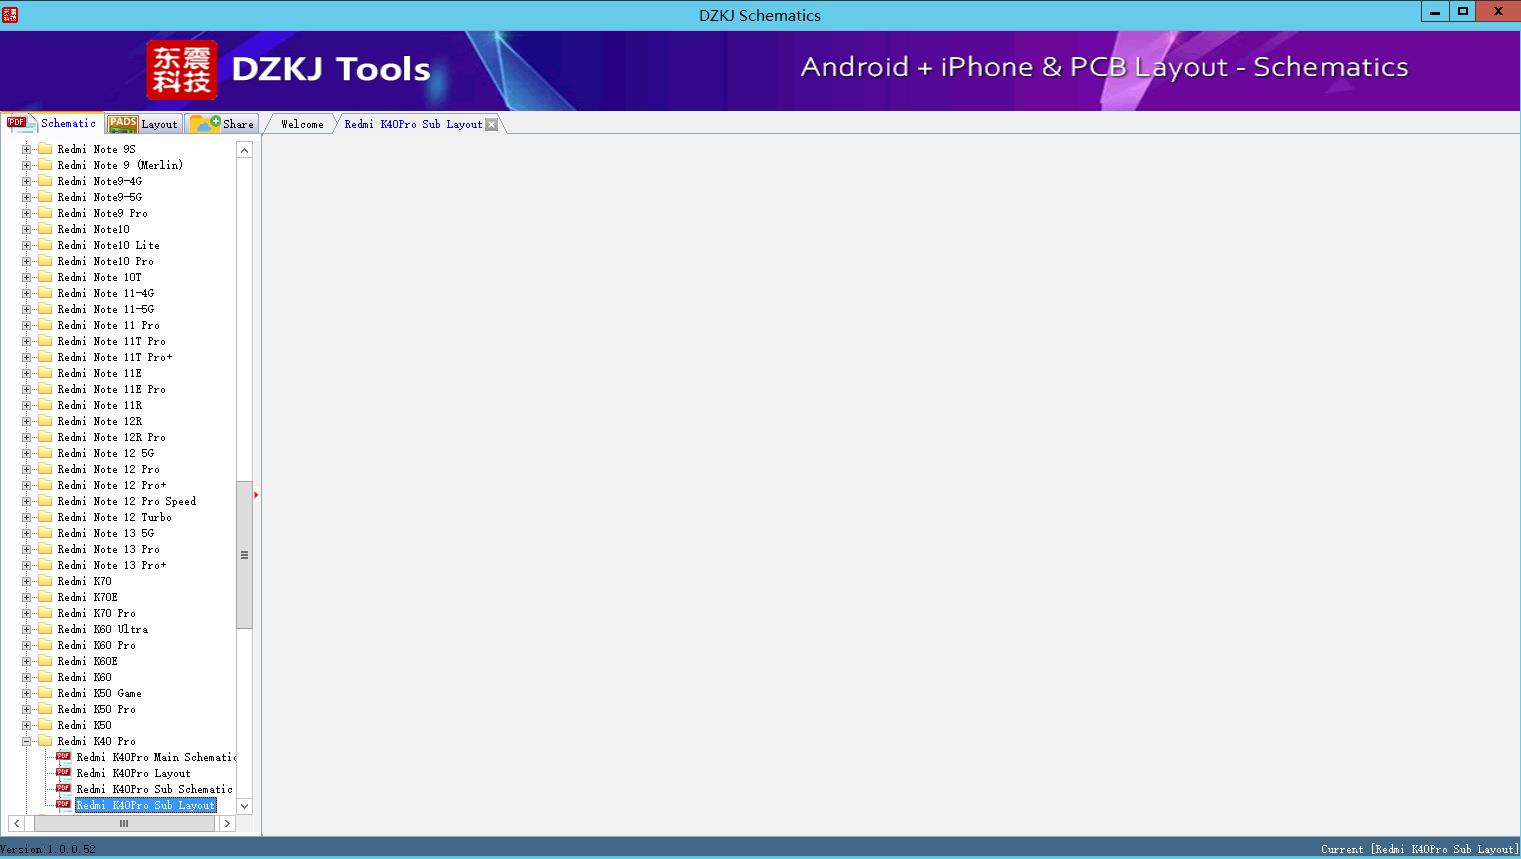
Task: Click PDF icon of Redmi K40Pro Sub Schematic
Action: 64,789
